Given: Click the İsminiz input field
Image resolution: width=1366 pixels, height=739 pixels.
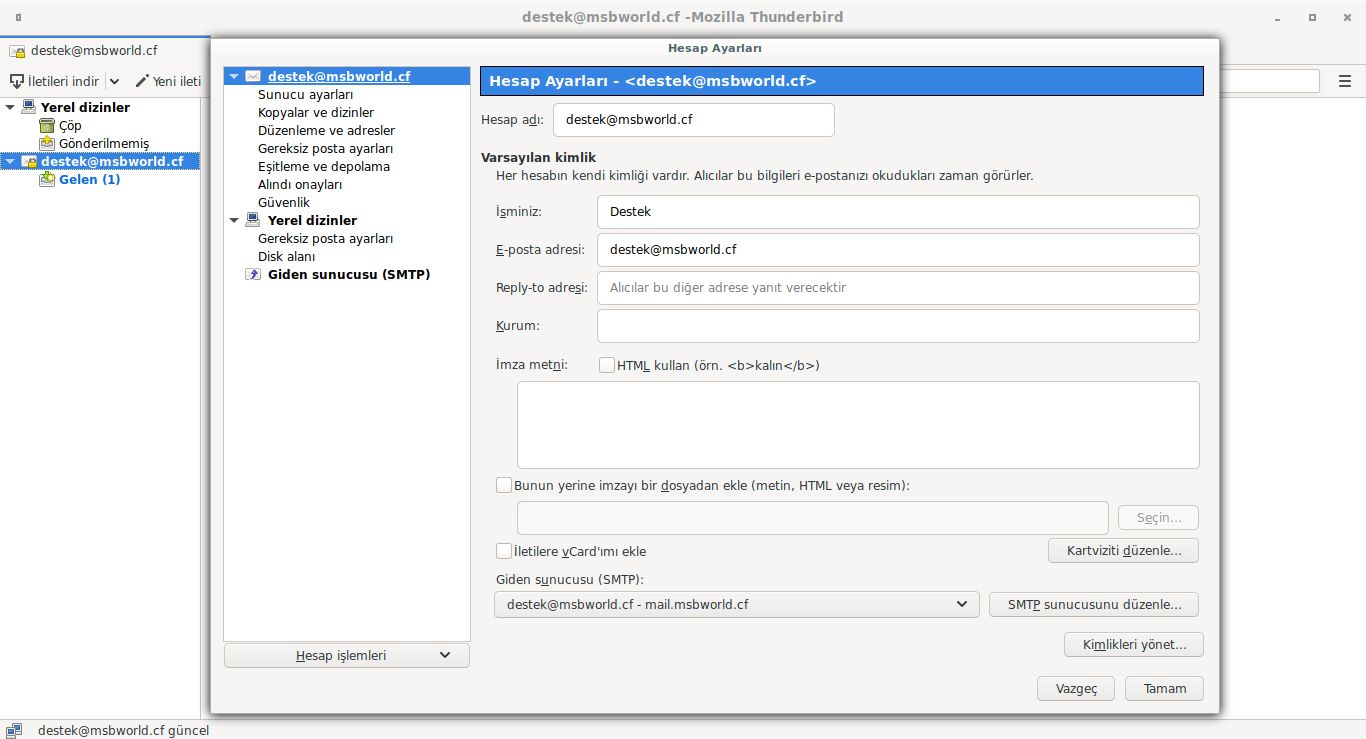Looking at the screenshot, I should [898, 212].
